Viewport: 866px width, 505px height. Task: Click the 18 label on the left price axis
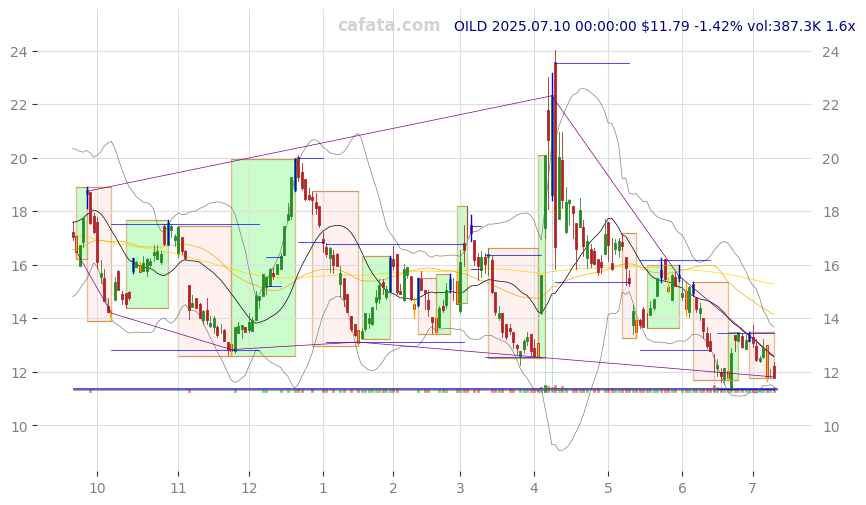(x=18, y=212)
